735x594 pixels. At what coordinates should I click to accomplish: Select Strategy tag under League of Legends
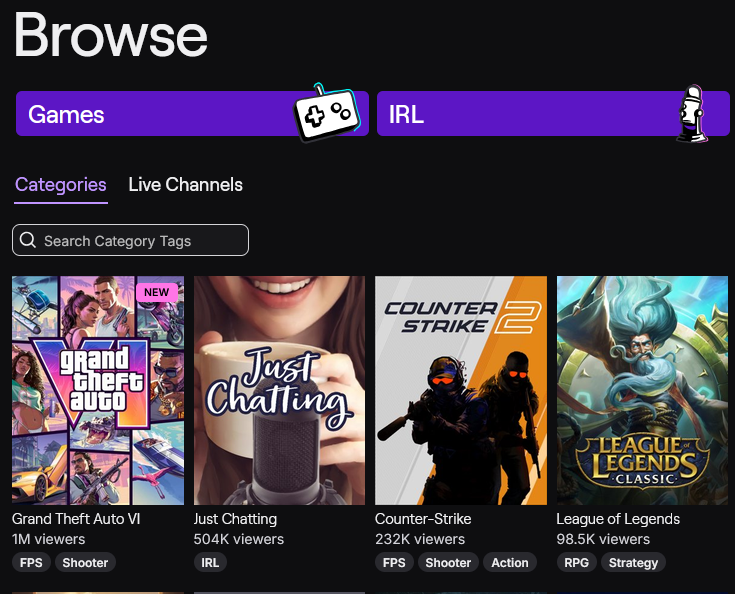(633, 563)
